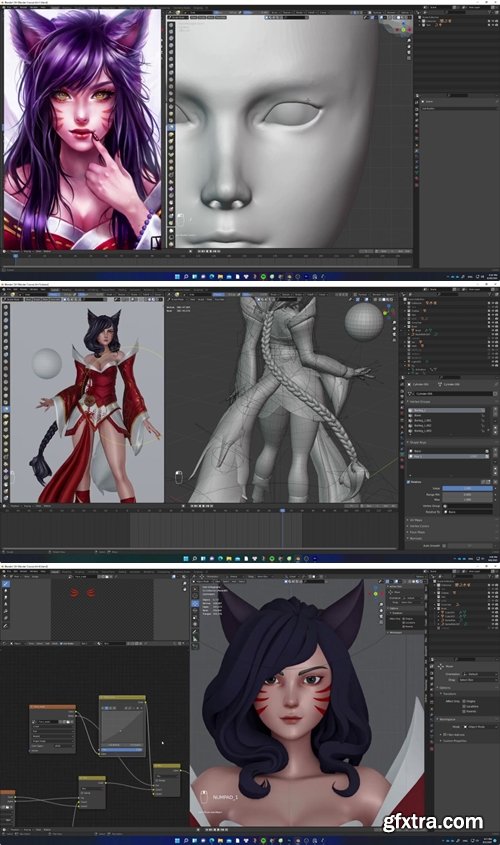Remove the selected vertex group with minus button

tap(496, 415)
